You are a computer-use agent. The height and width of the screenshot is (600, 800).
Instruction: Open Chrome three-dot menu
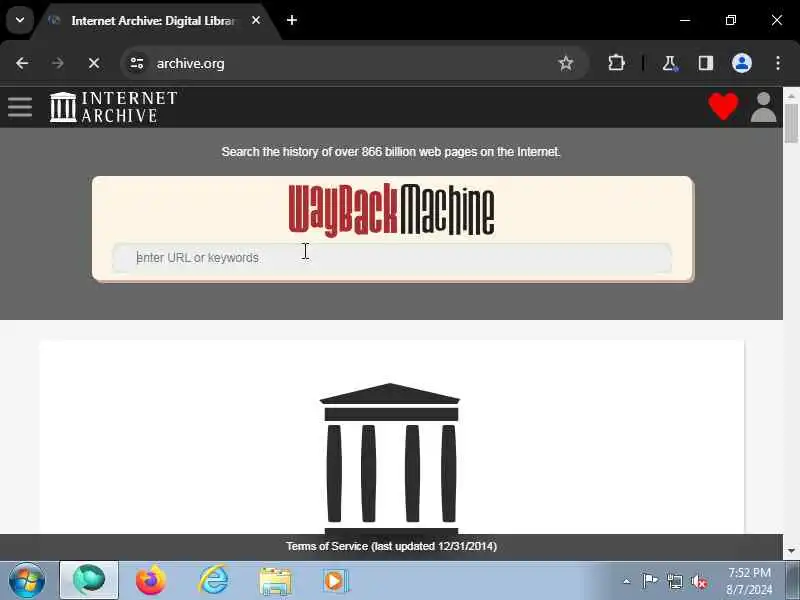[778, 63]
